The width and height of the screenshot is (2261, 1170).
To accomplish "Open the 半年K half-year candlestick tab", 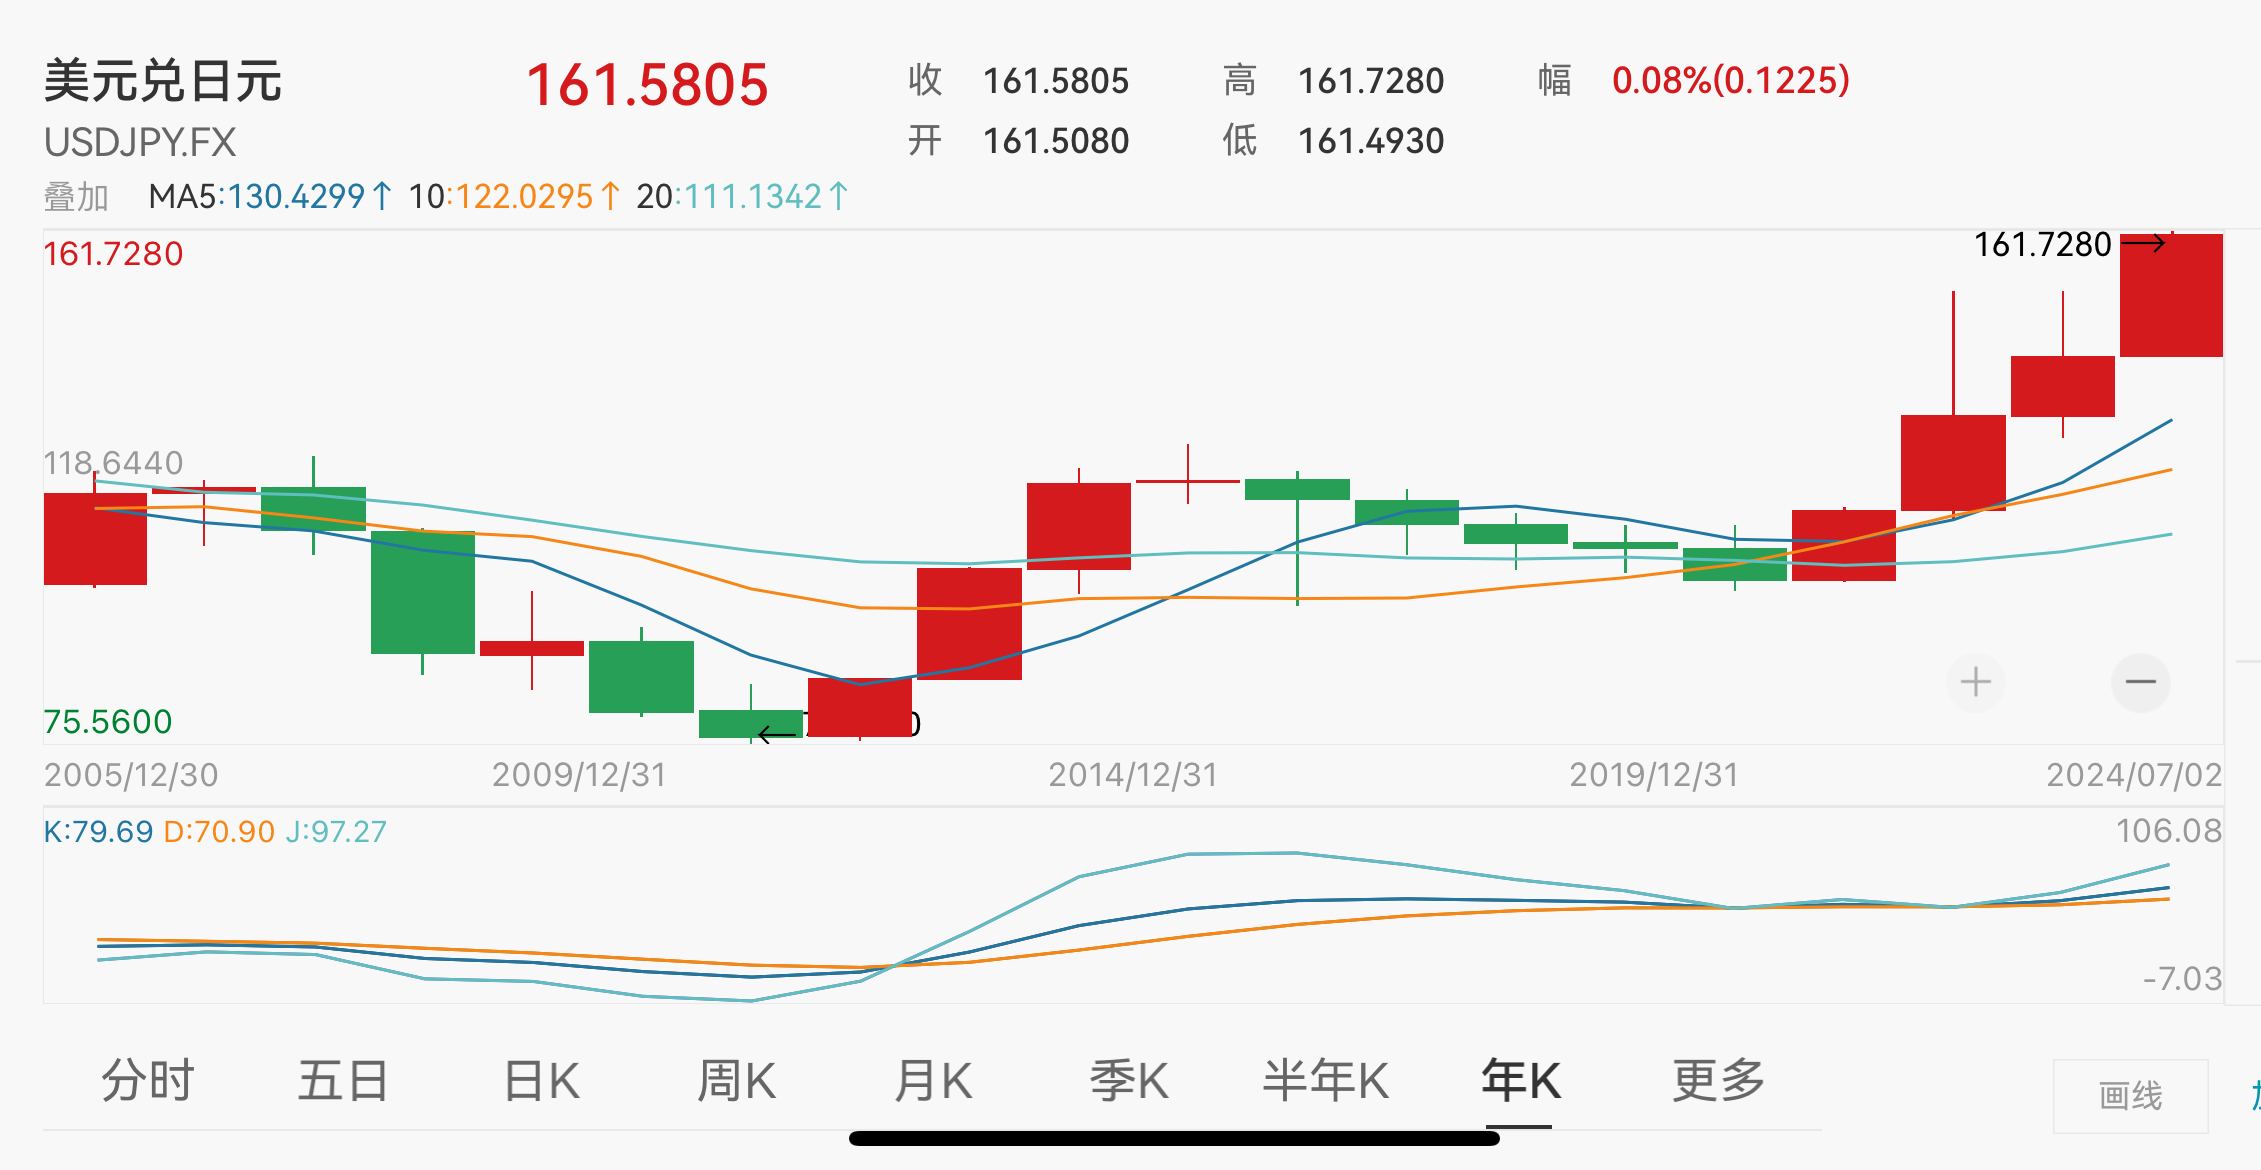I will click(1326, 1081).
